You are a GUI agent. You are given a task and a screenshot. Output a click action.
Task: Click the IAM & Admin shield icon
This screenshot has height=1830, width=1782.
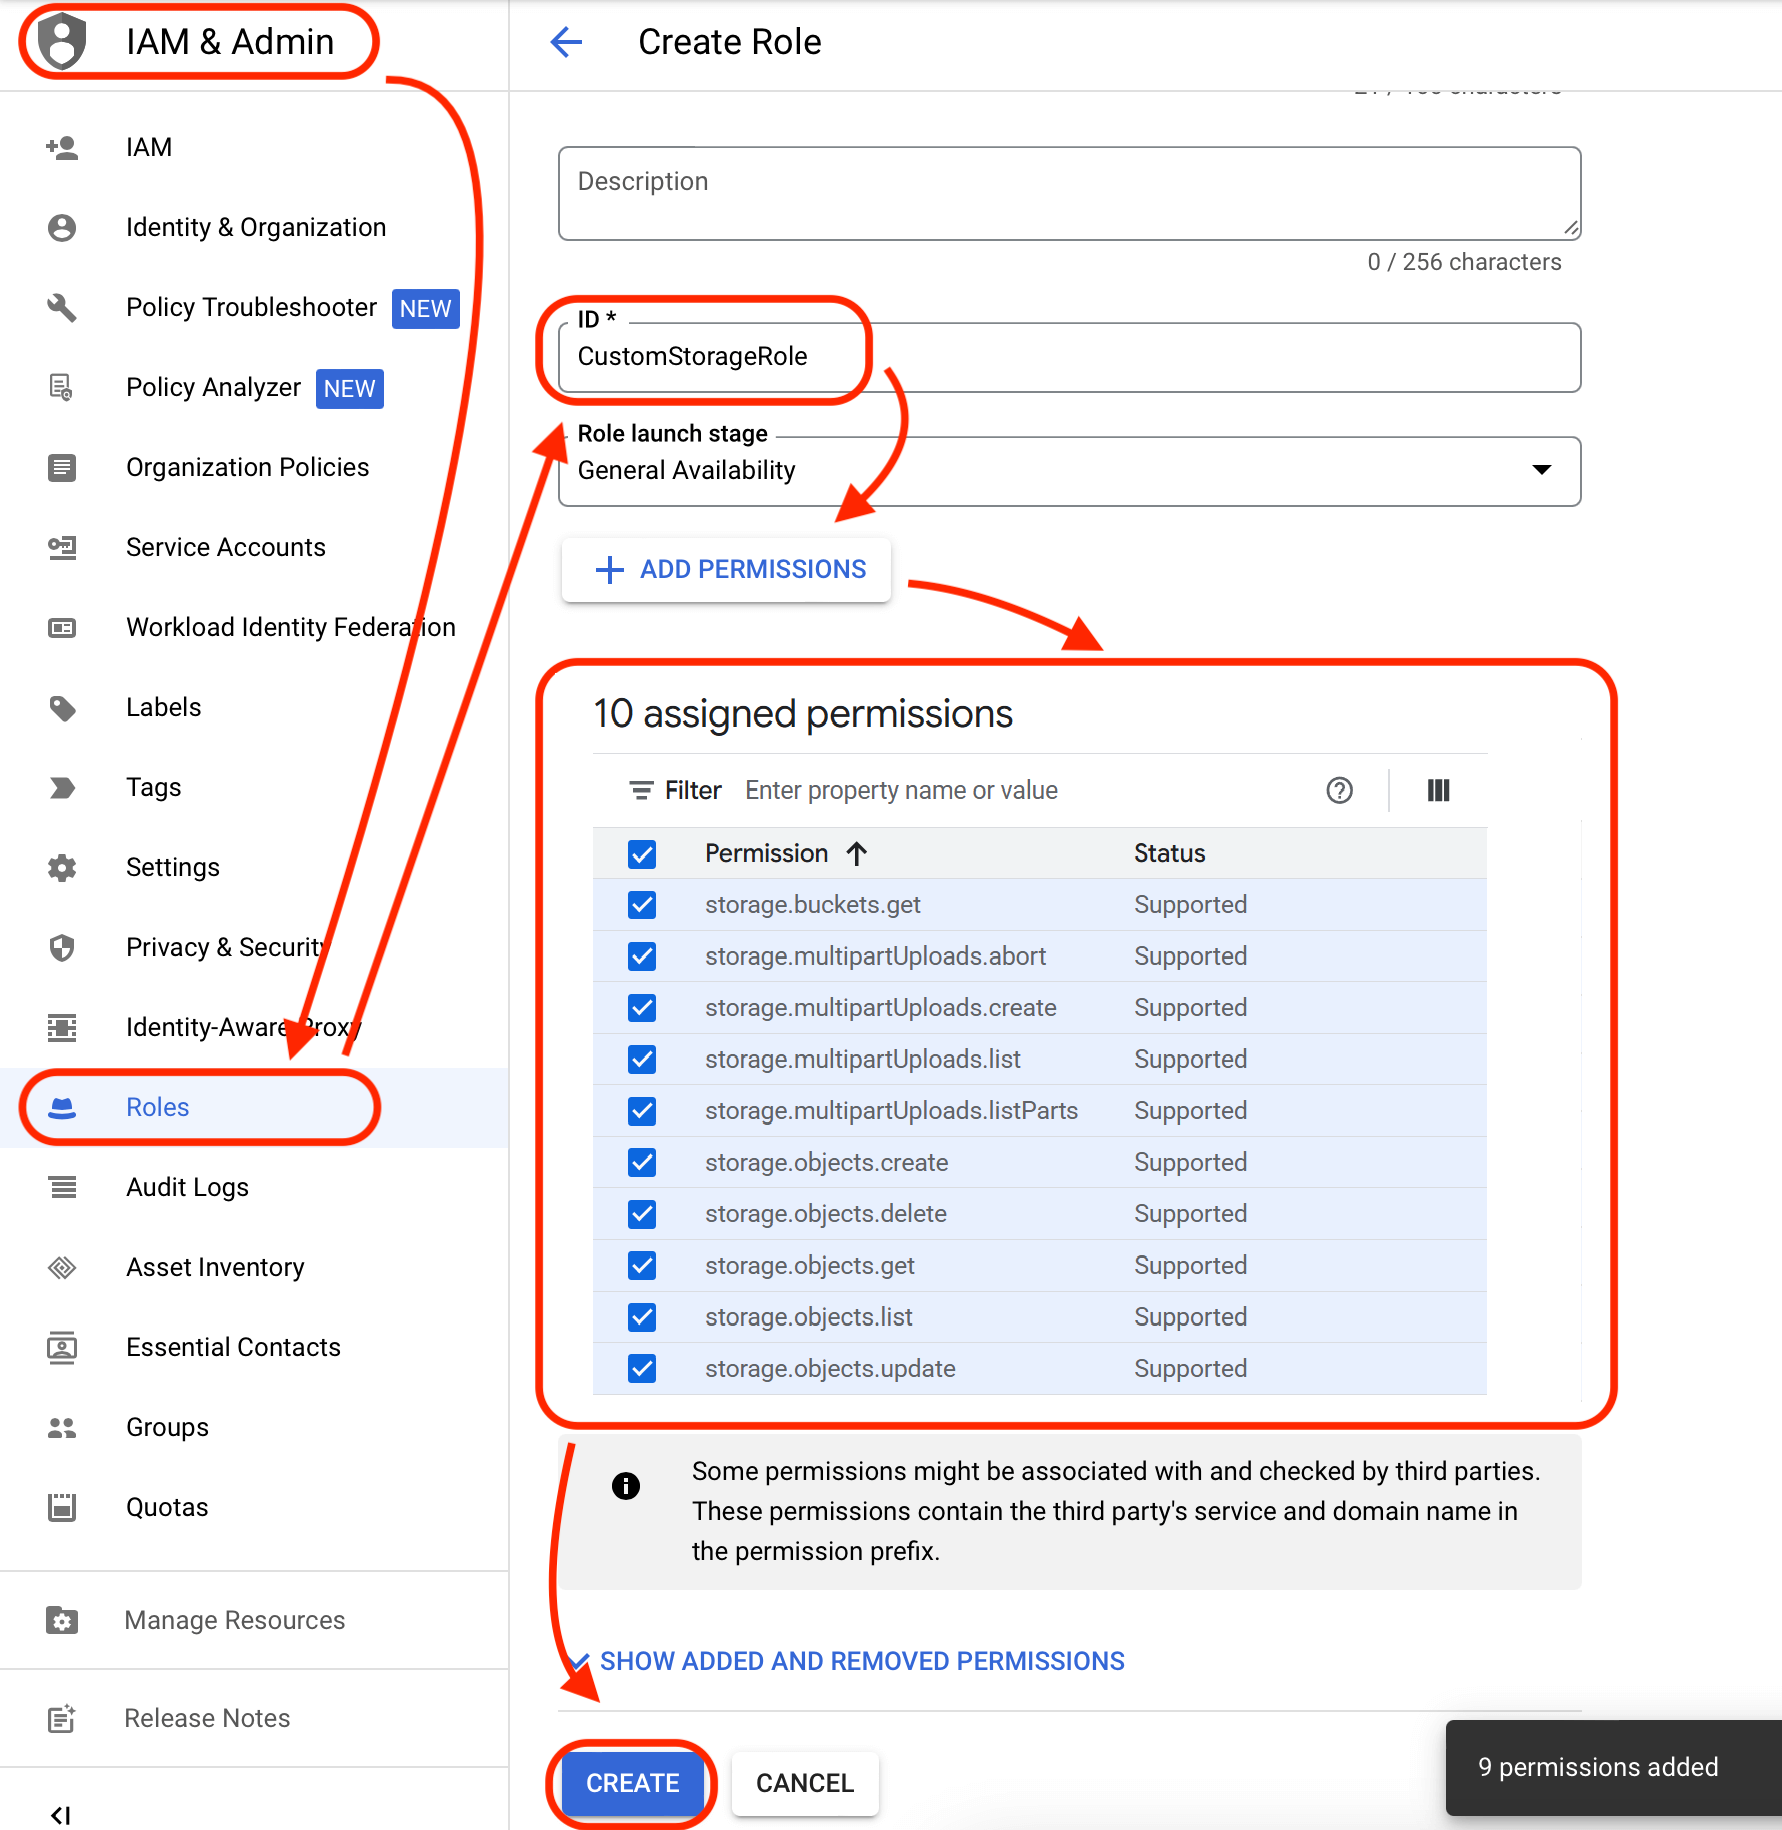62,40
